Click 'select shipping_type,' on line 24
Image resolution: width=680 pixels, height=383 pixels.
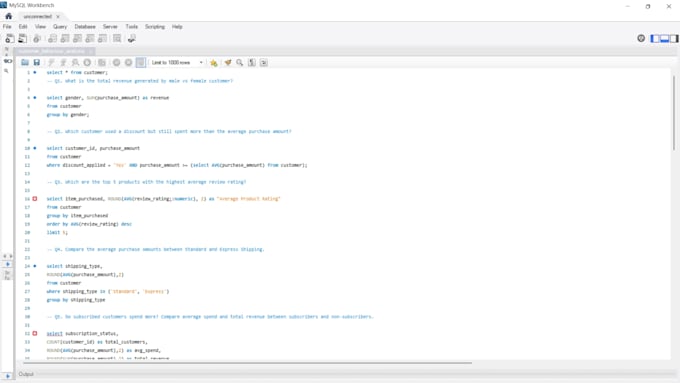pos(75,266)
